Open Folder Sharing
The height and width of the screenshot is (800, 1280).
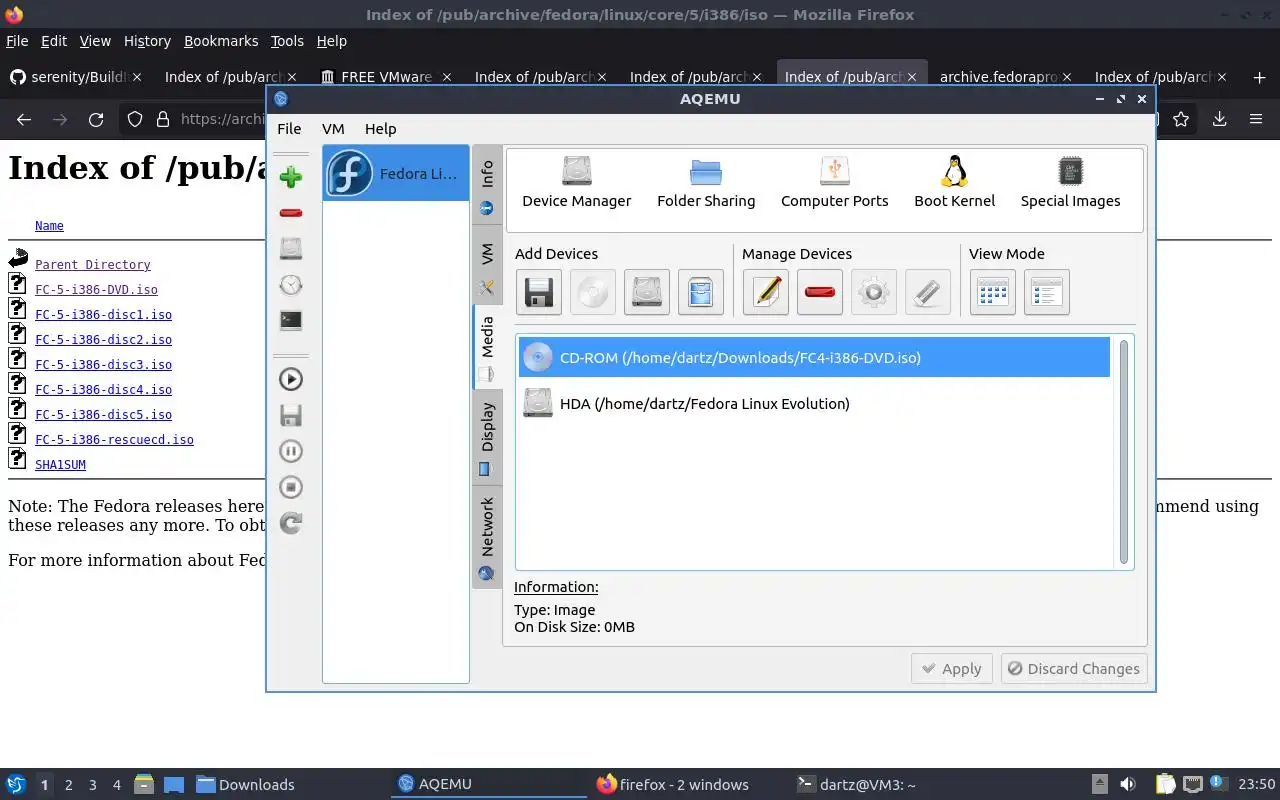coord(706,182)
